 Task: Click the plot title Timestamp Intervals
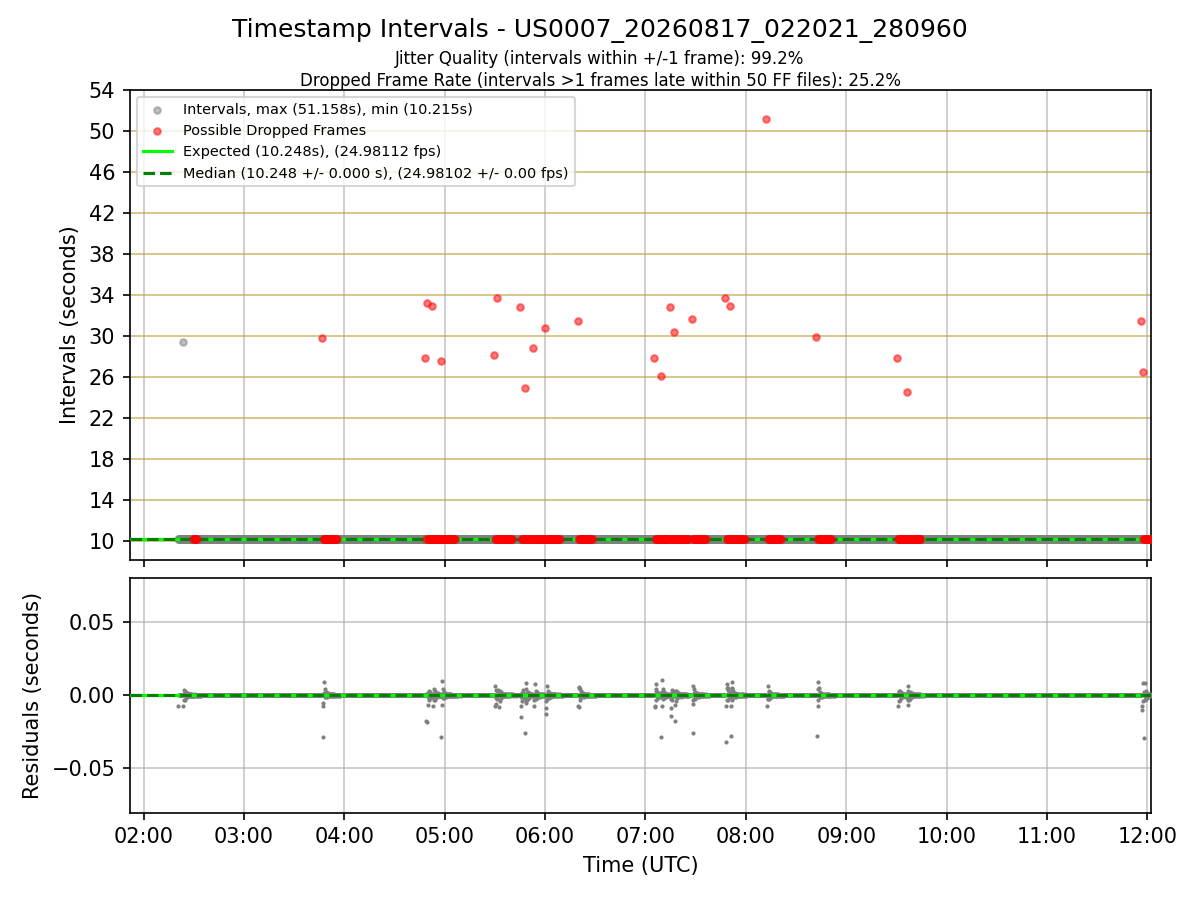click(x=599, y=29)
